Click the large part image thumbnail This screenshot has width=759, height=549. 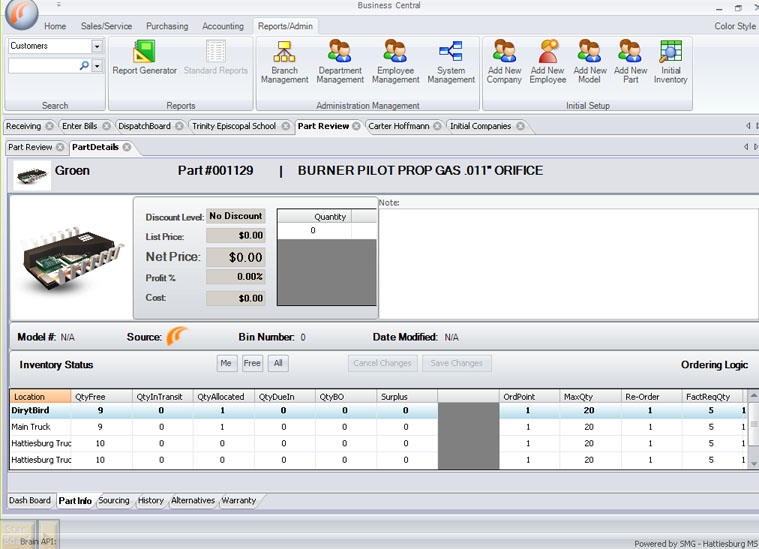click(x=71, y=259)
